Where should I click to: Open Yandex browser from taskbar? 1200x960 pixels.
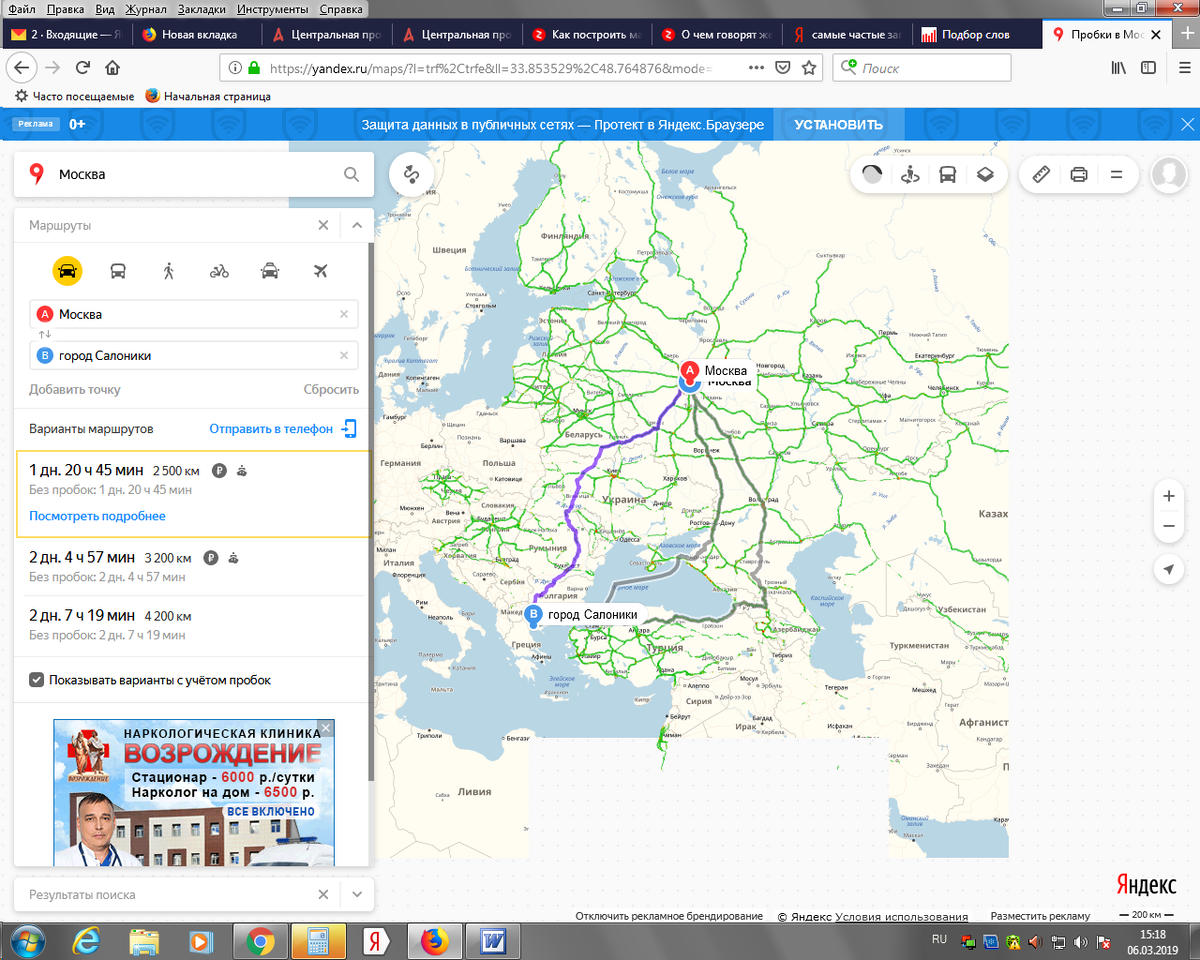pyautogui.click(x=376, y=941)
